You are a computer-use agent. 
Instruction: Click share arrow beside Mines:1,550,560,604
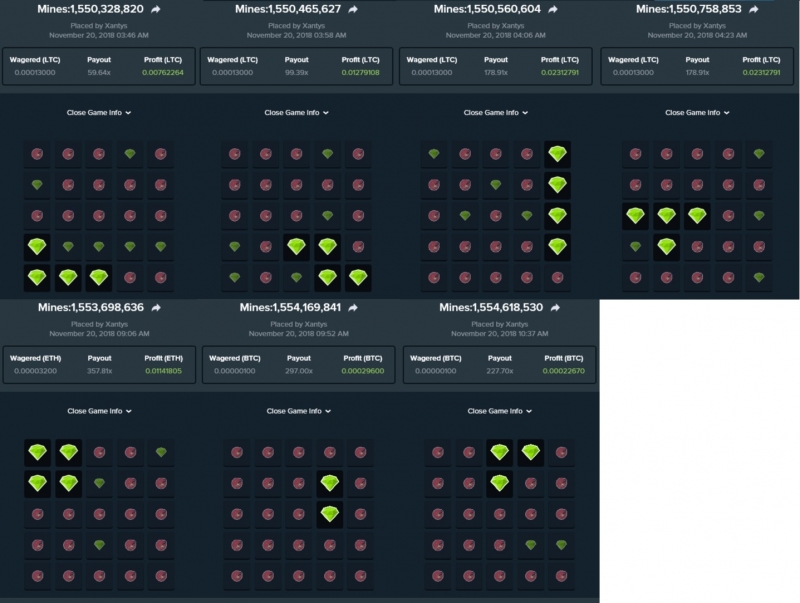tap(553, 9)
